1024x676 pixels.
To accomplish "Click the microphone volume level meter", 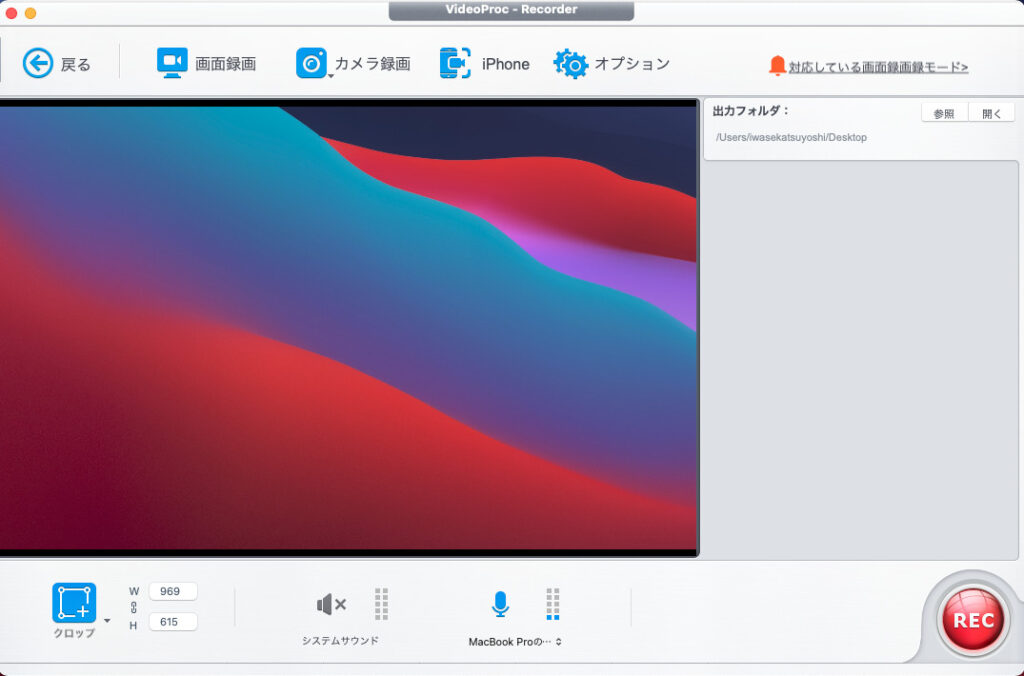I will pos(552,604).
